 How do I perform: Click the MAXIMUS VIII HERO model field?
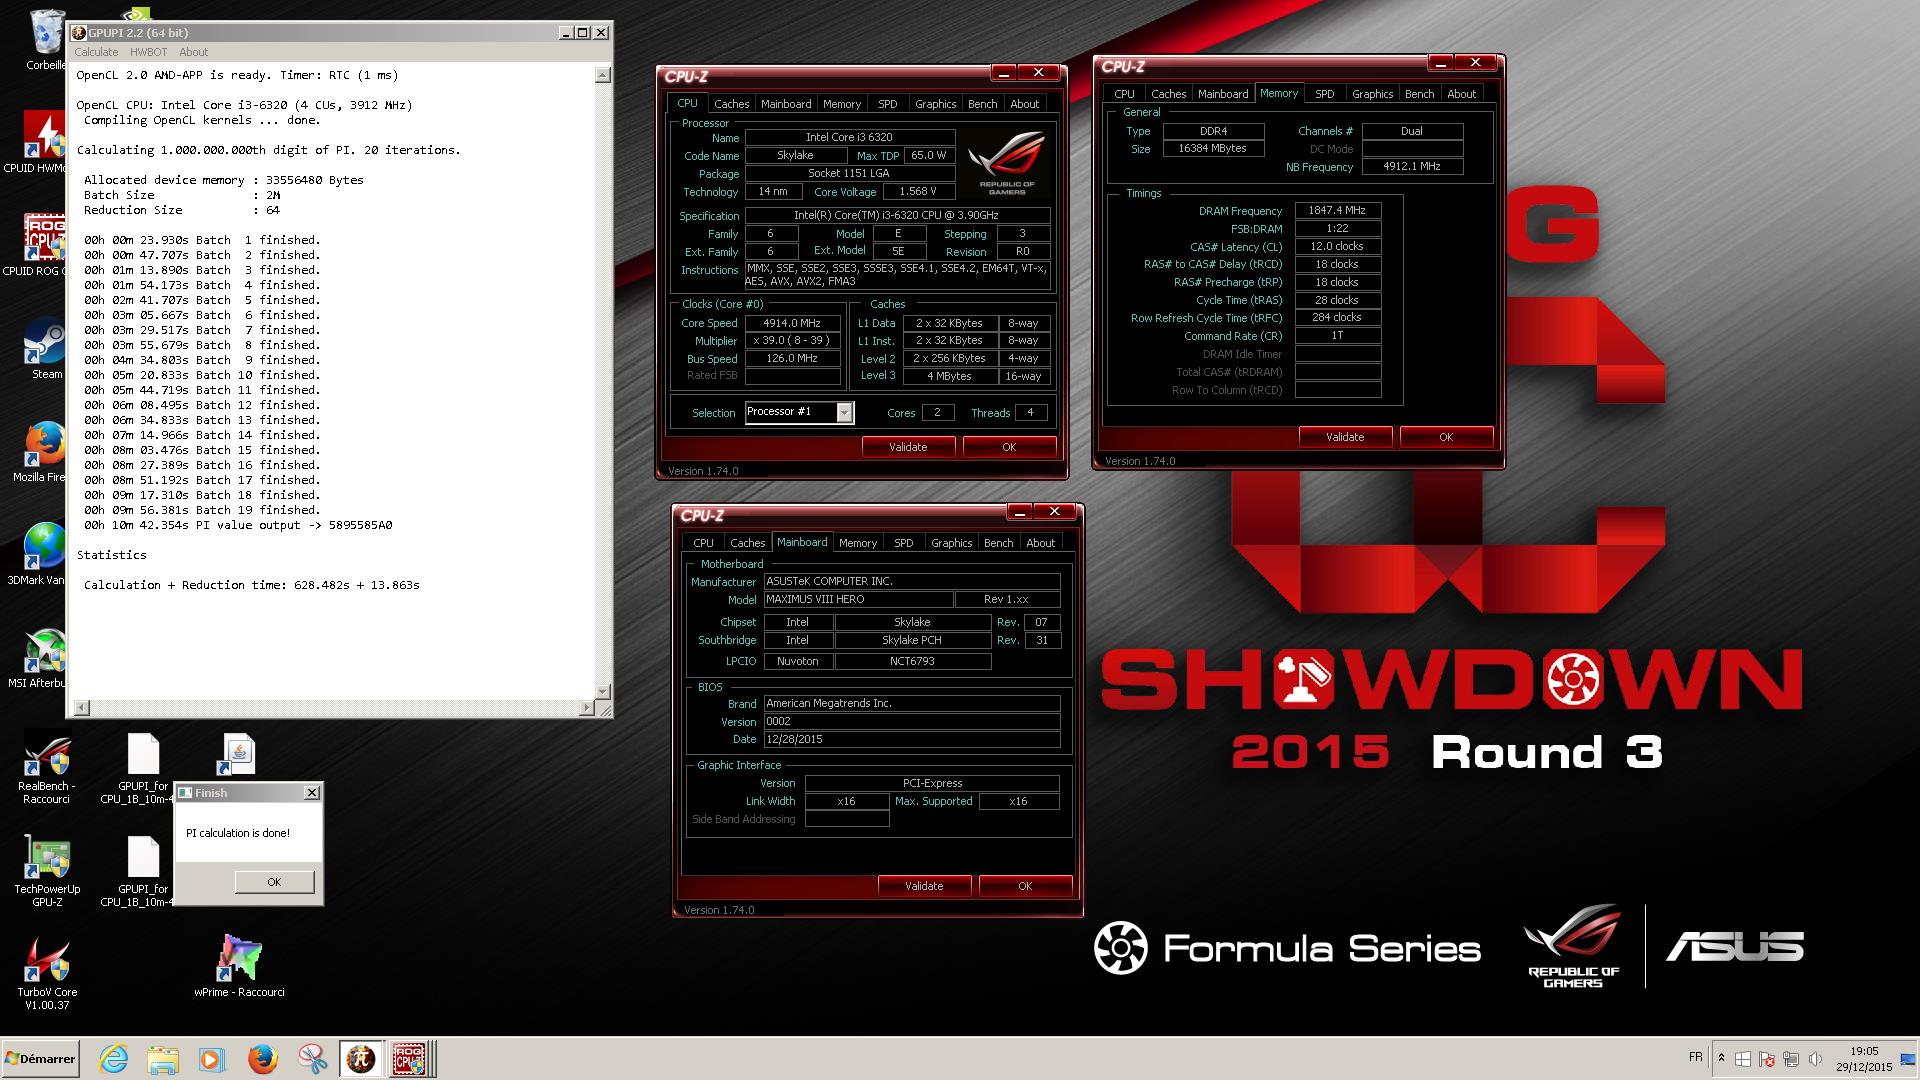857,600
